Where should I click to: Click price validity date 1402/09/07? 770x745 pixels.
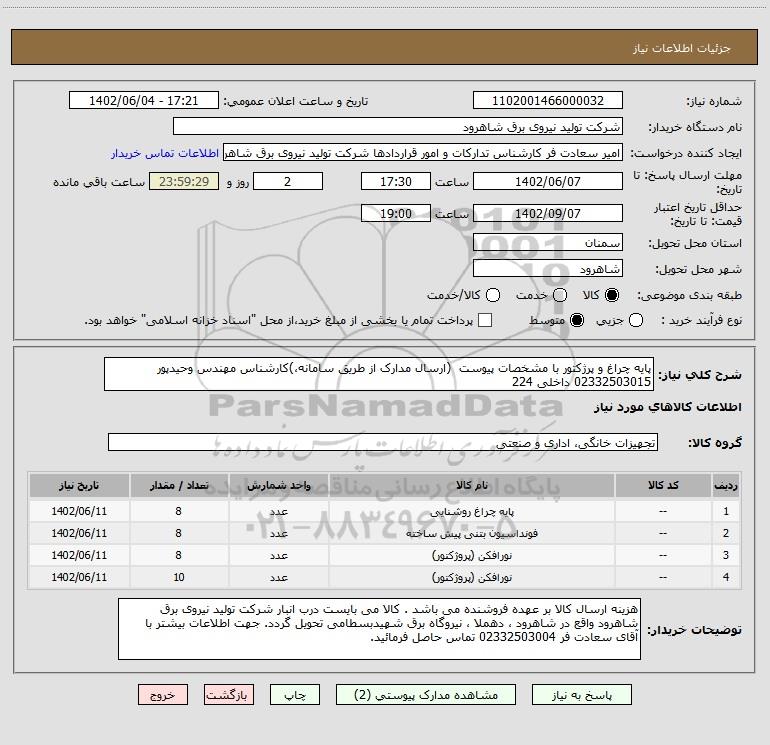(x=548, y=213)
